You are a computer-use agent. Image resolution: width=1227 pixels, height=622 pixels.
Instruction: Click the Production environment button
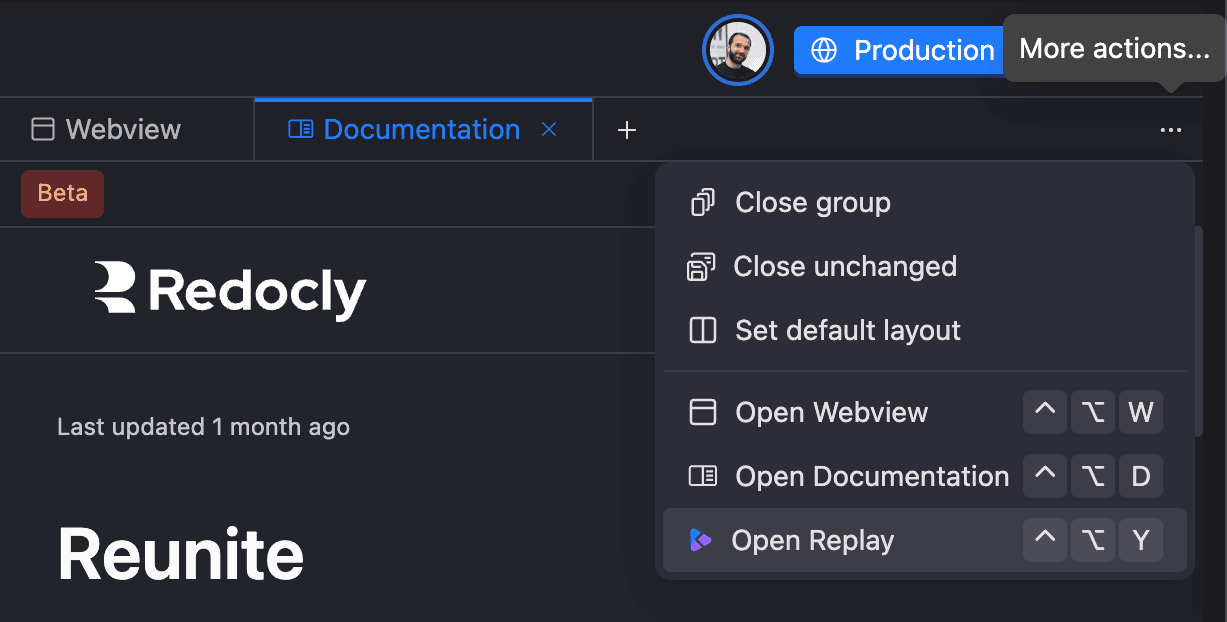click(900, 50)
